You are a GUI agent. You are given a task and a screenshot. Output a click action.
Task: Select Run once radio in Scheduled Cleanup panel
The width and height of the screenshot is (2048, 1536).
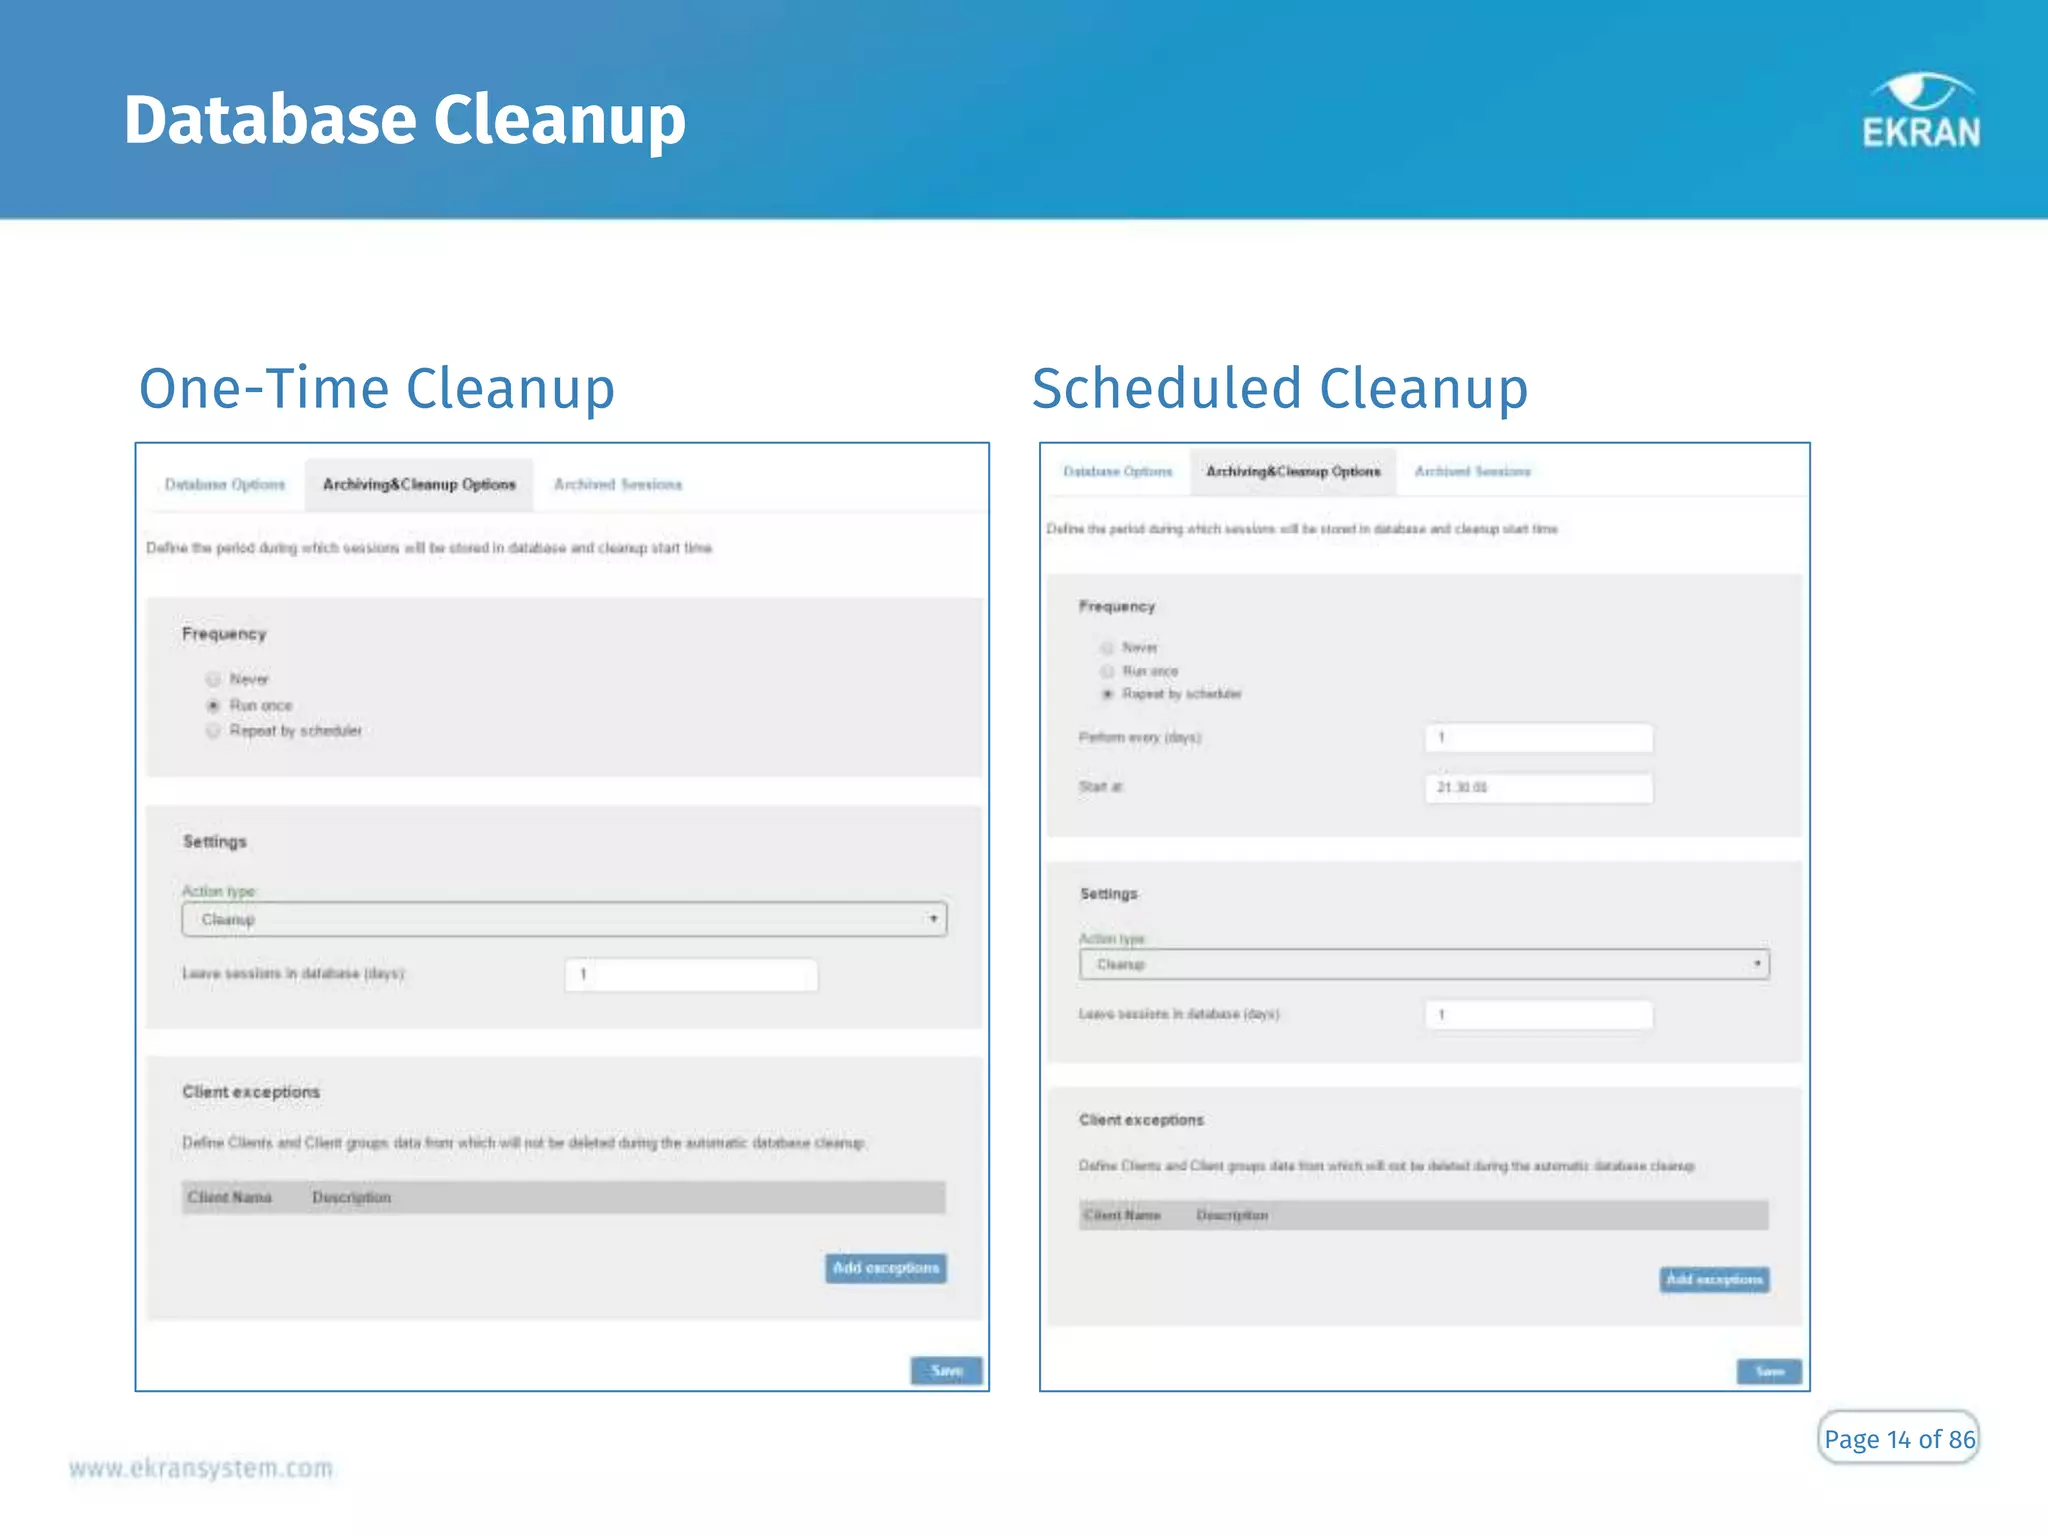(x=1107, y=671)
